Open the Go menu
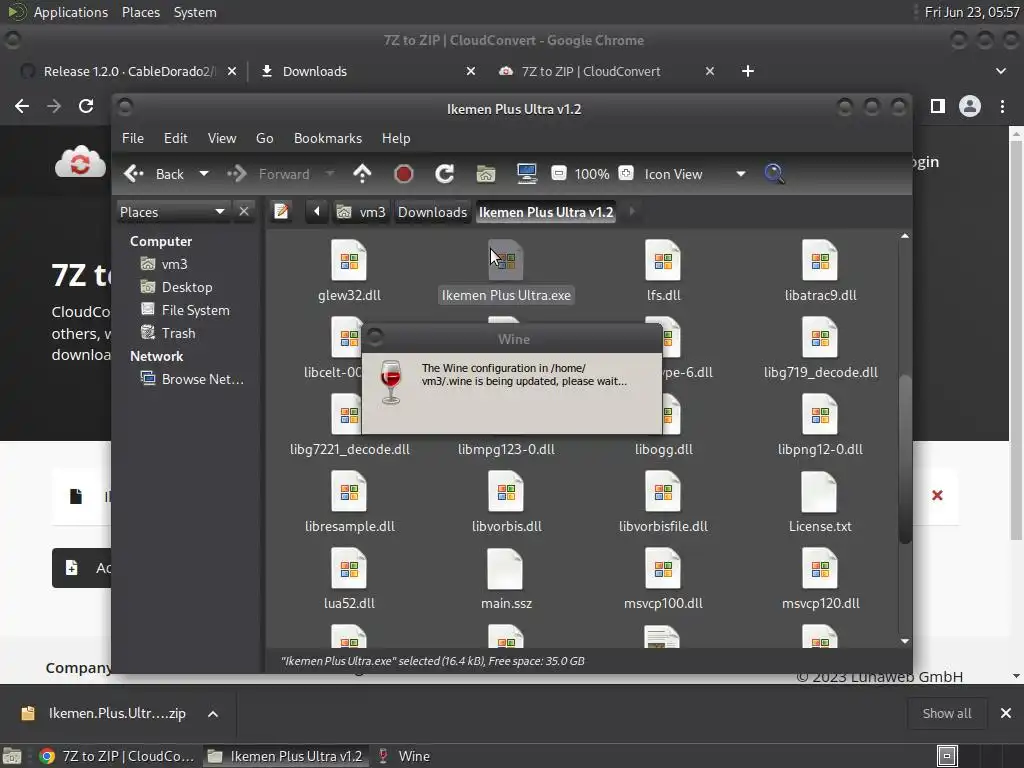The width and height of the screenshot is (1024, 768). pos(264,138)
